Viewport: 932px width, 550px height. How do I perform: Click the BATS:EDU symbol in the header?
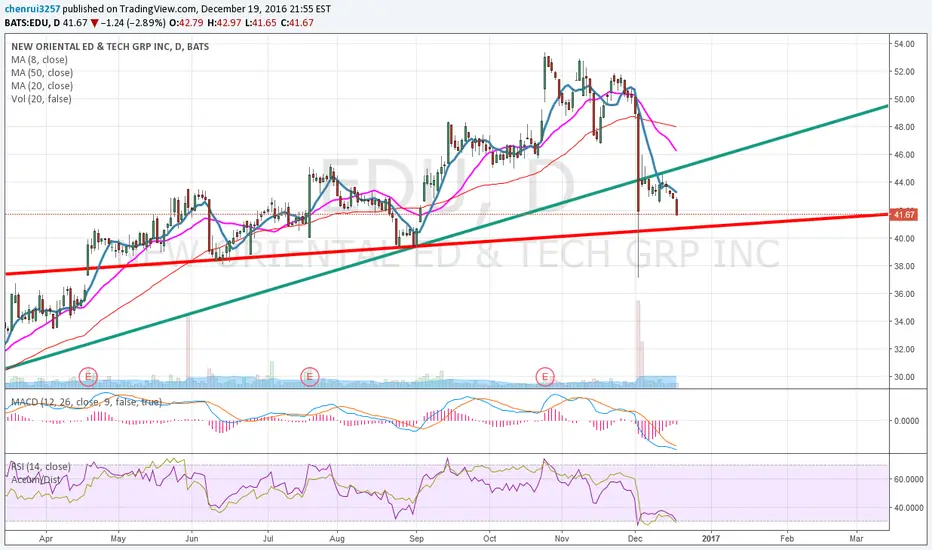point(27,23)
